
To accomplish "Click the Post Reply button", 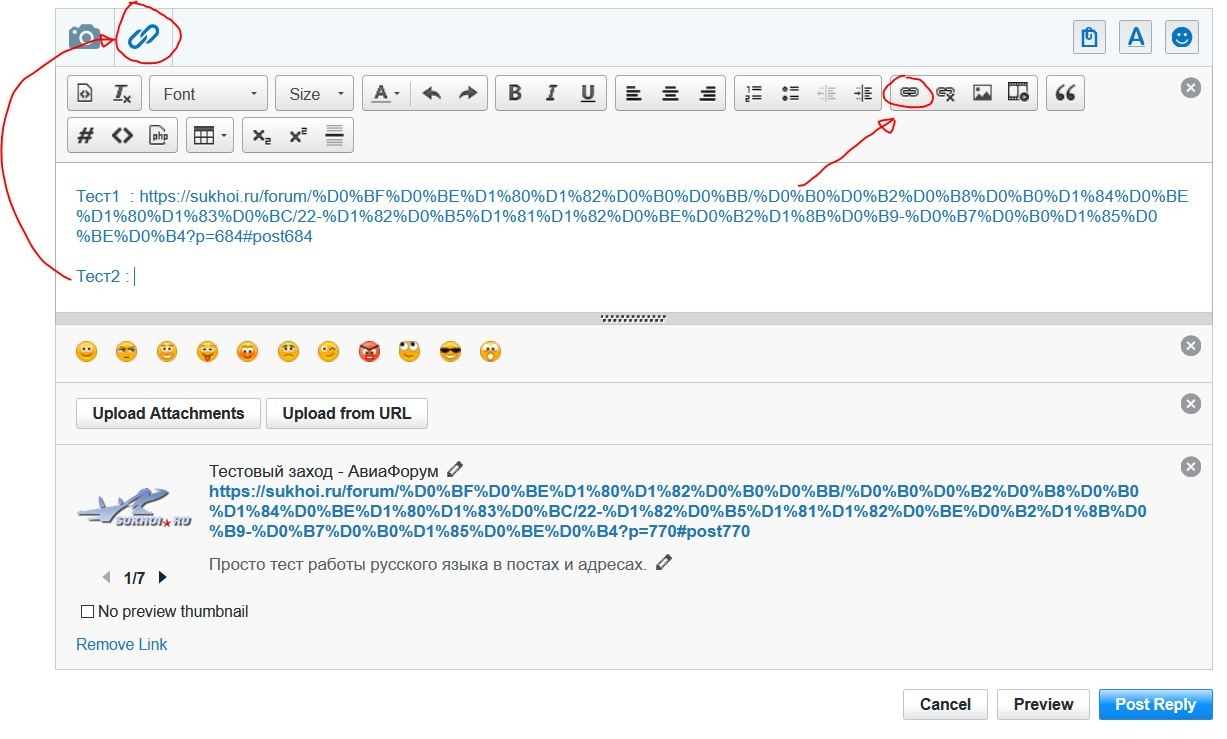I will tap(1155, 704).
